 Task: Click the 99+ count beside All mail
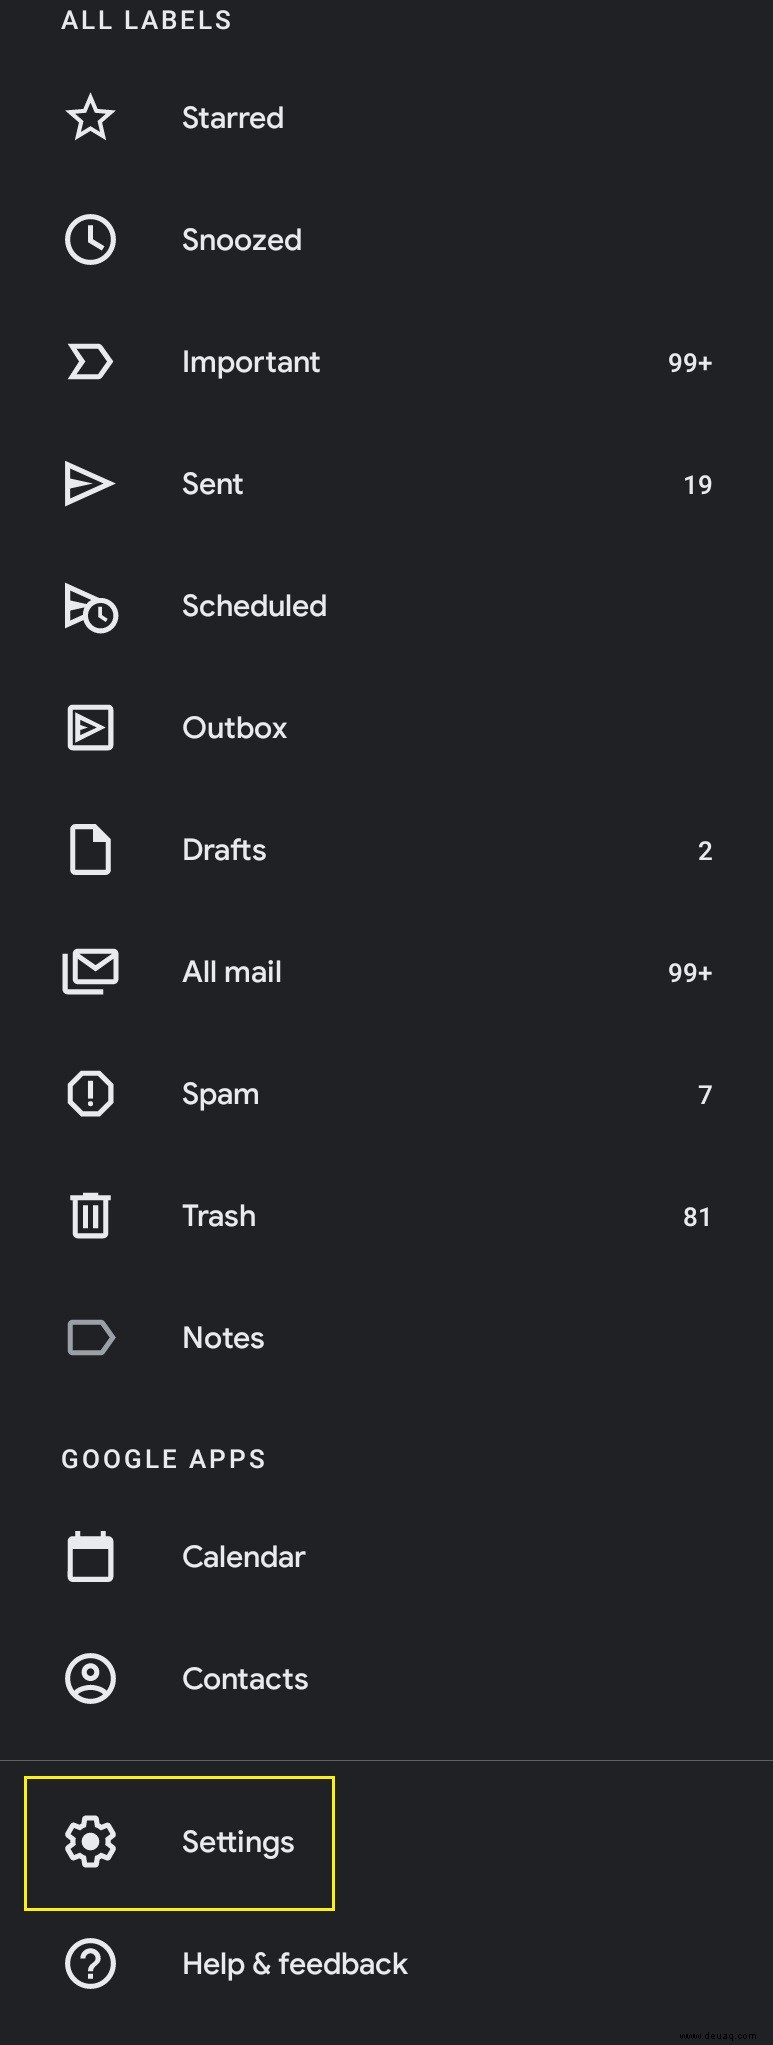[x=690, y=973]
